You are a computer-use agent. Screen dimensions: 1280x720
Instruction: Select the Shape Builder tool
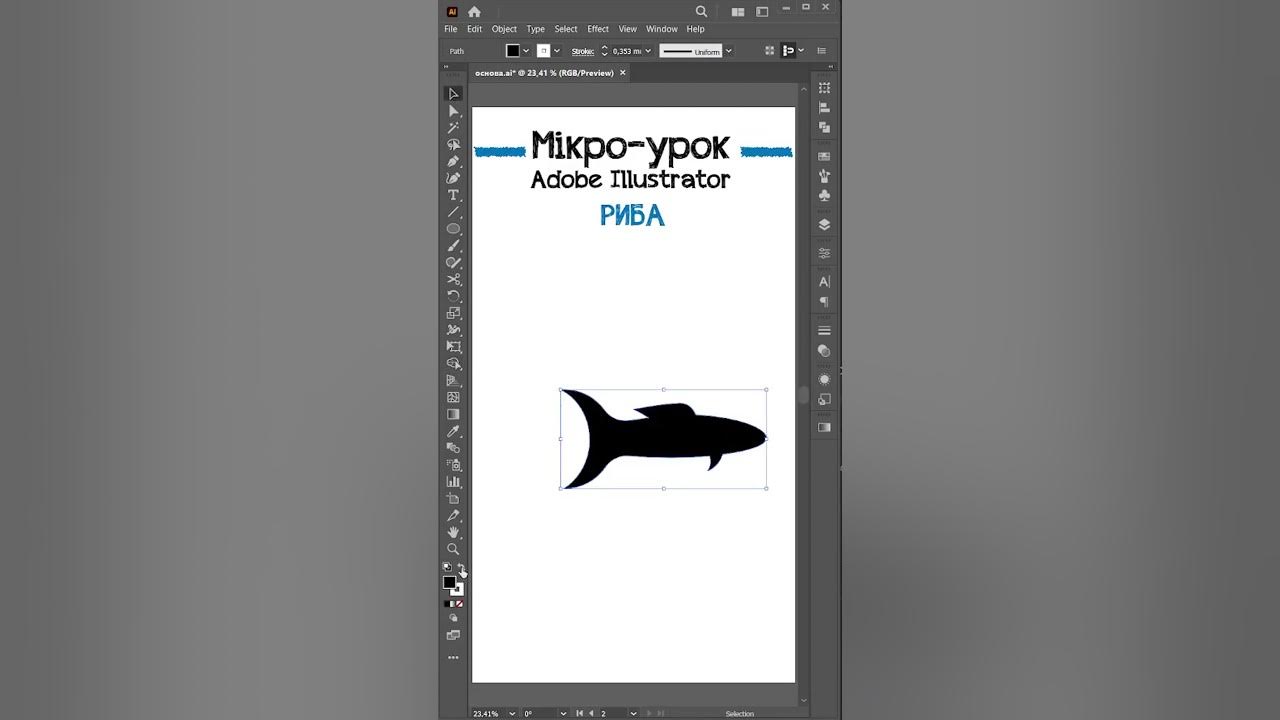(453, 364)
